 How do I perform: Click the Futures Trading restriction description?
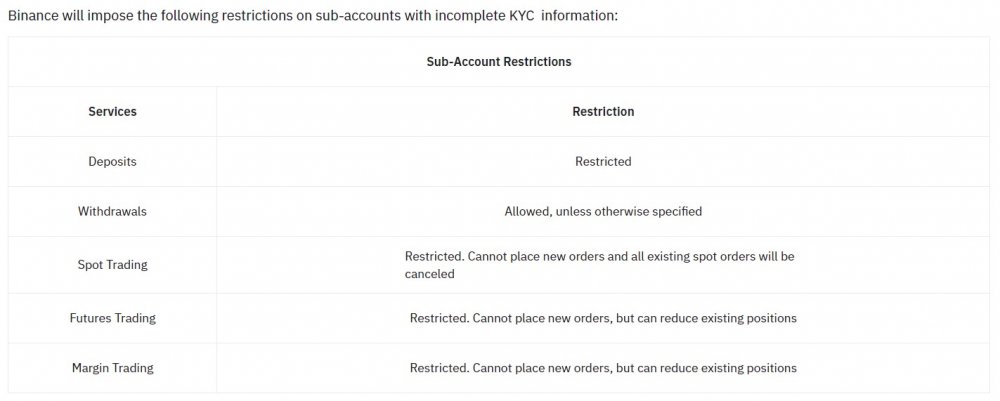click(603, 317)
